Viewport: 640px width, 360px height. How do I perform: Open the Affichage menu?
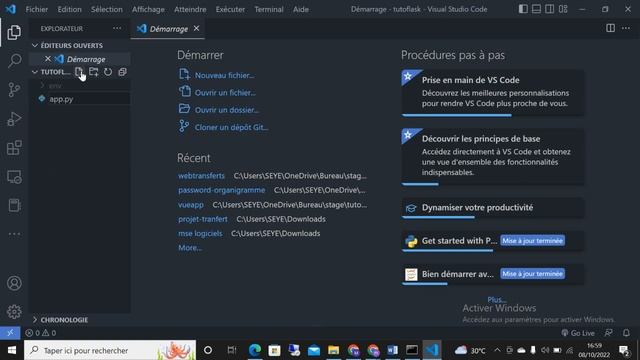click(148, 9)
